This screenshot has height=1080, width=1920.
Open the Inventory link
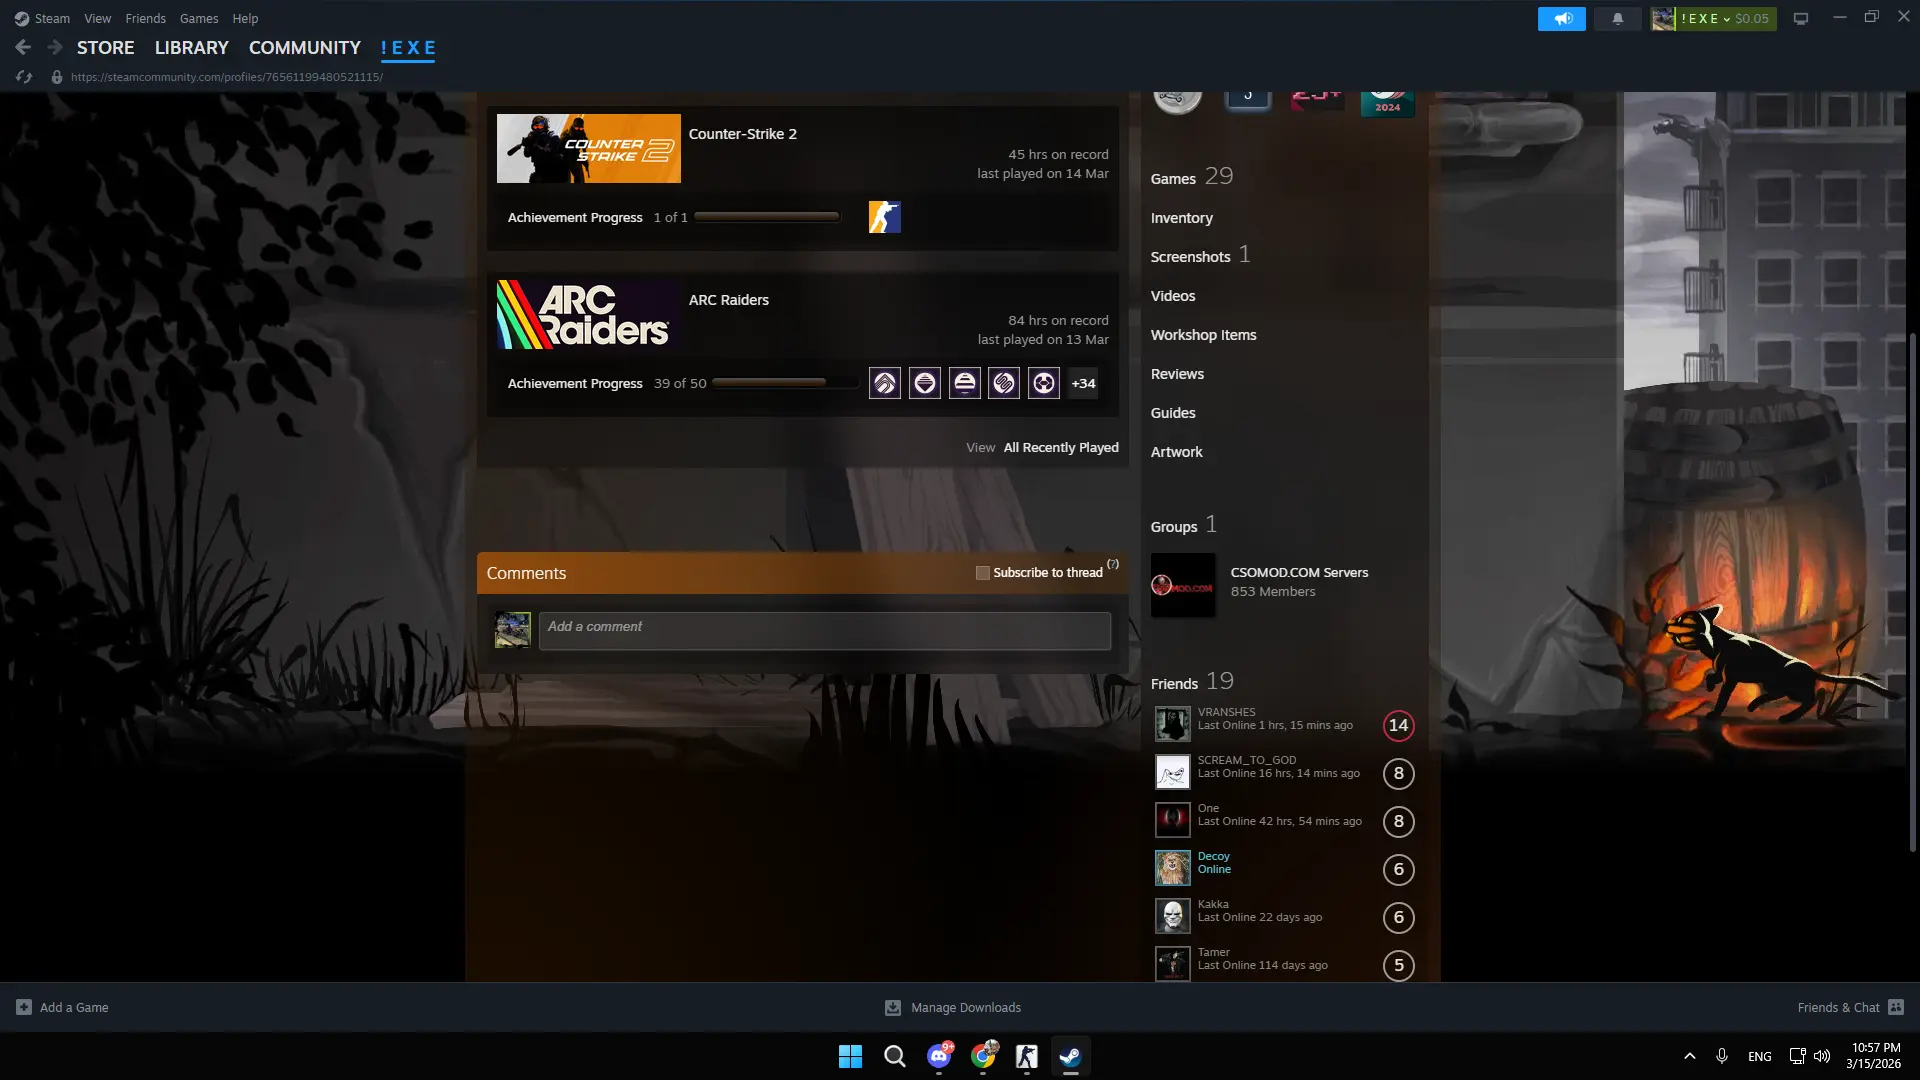(x=1182, y=218)
